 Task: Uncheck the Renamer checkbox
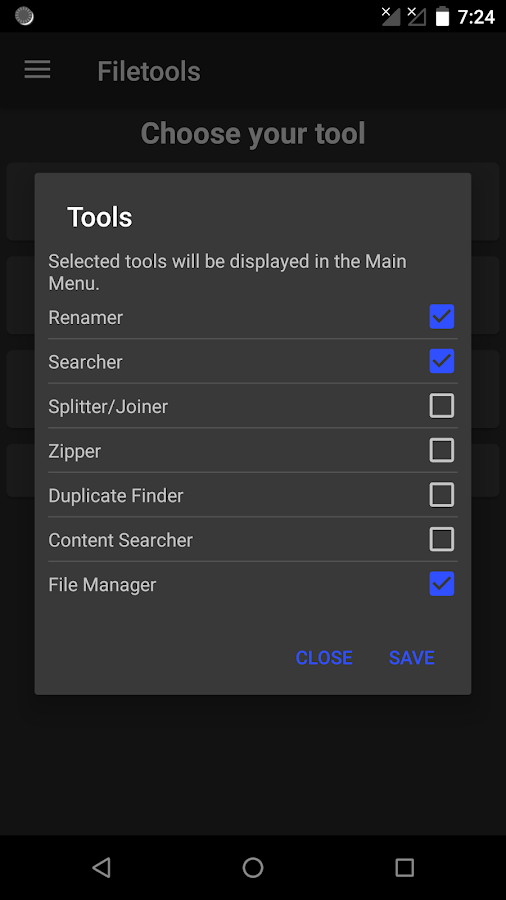click(x=442, y=317)
